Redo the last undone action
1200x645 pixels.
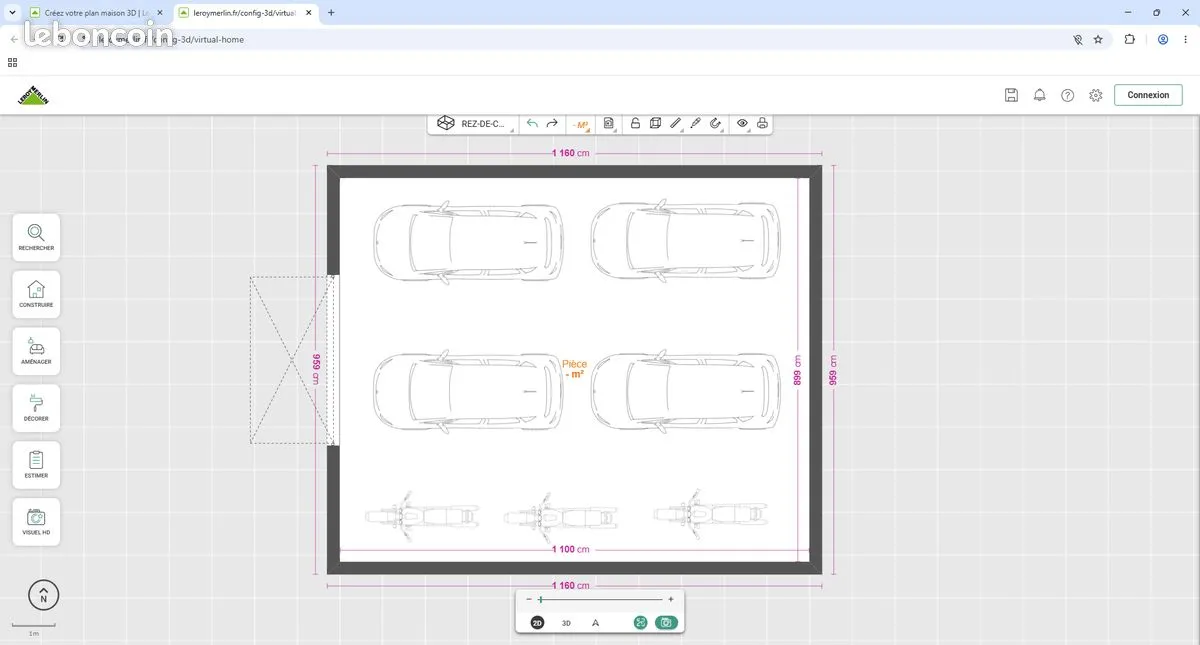pyautogui.click(x=552, y=124)
